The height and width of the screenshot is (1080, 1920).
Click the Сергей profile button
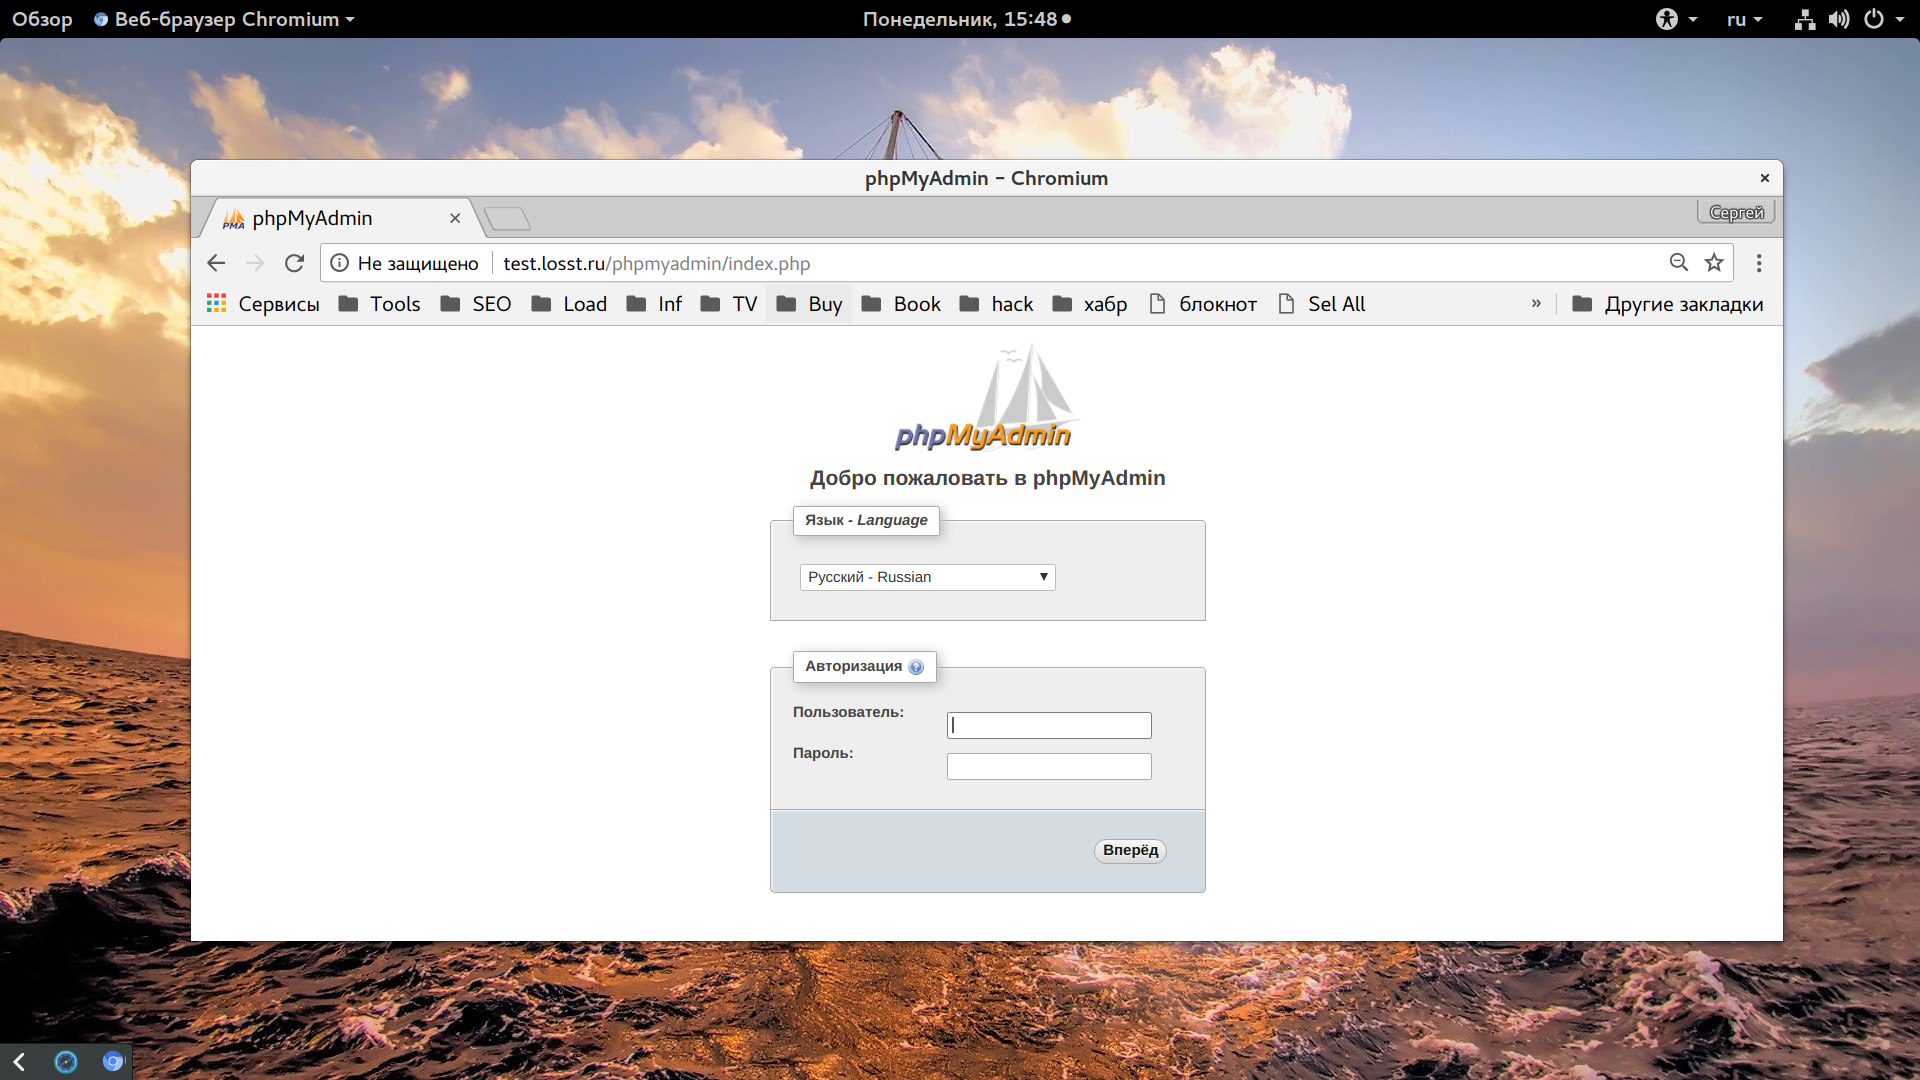click(1736, 212)
